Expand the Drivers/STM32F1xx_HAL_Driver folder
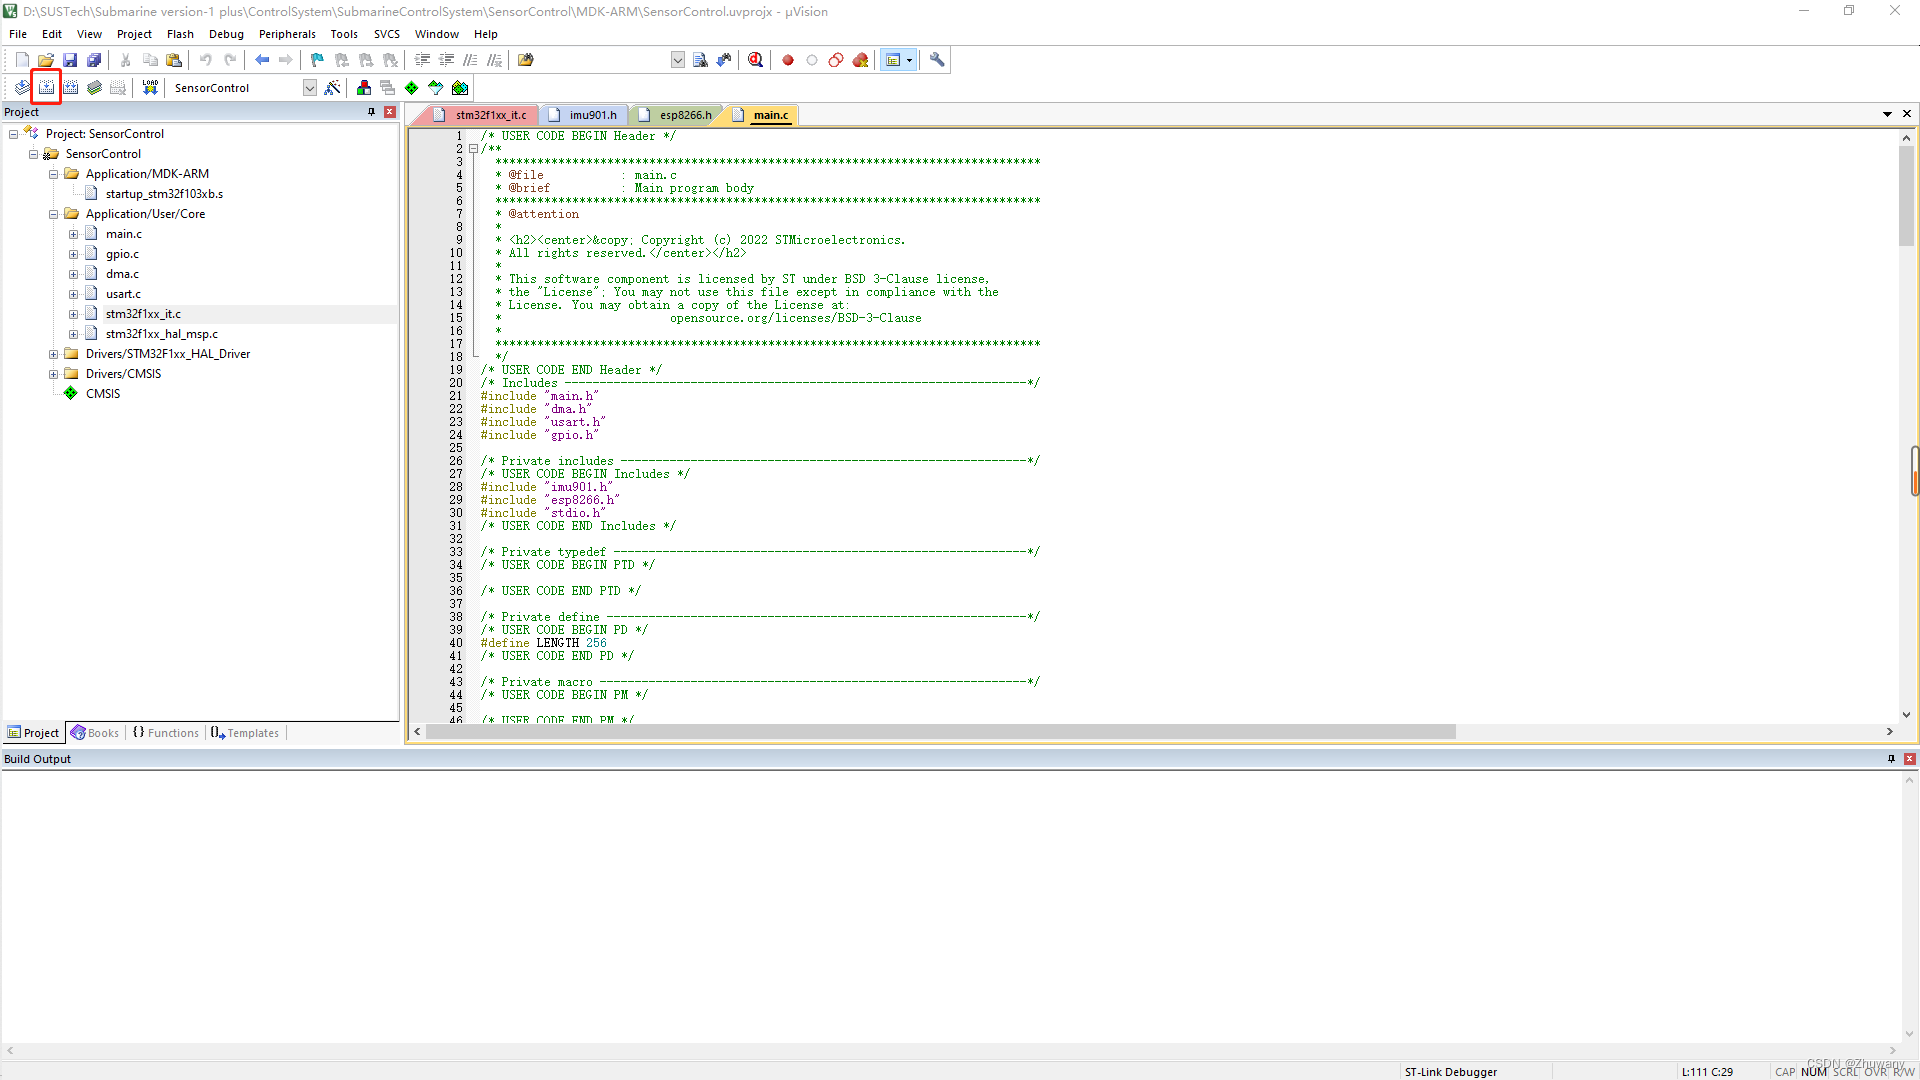The height and width of the screenshot is (1080, 1920). click(53, 353)
